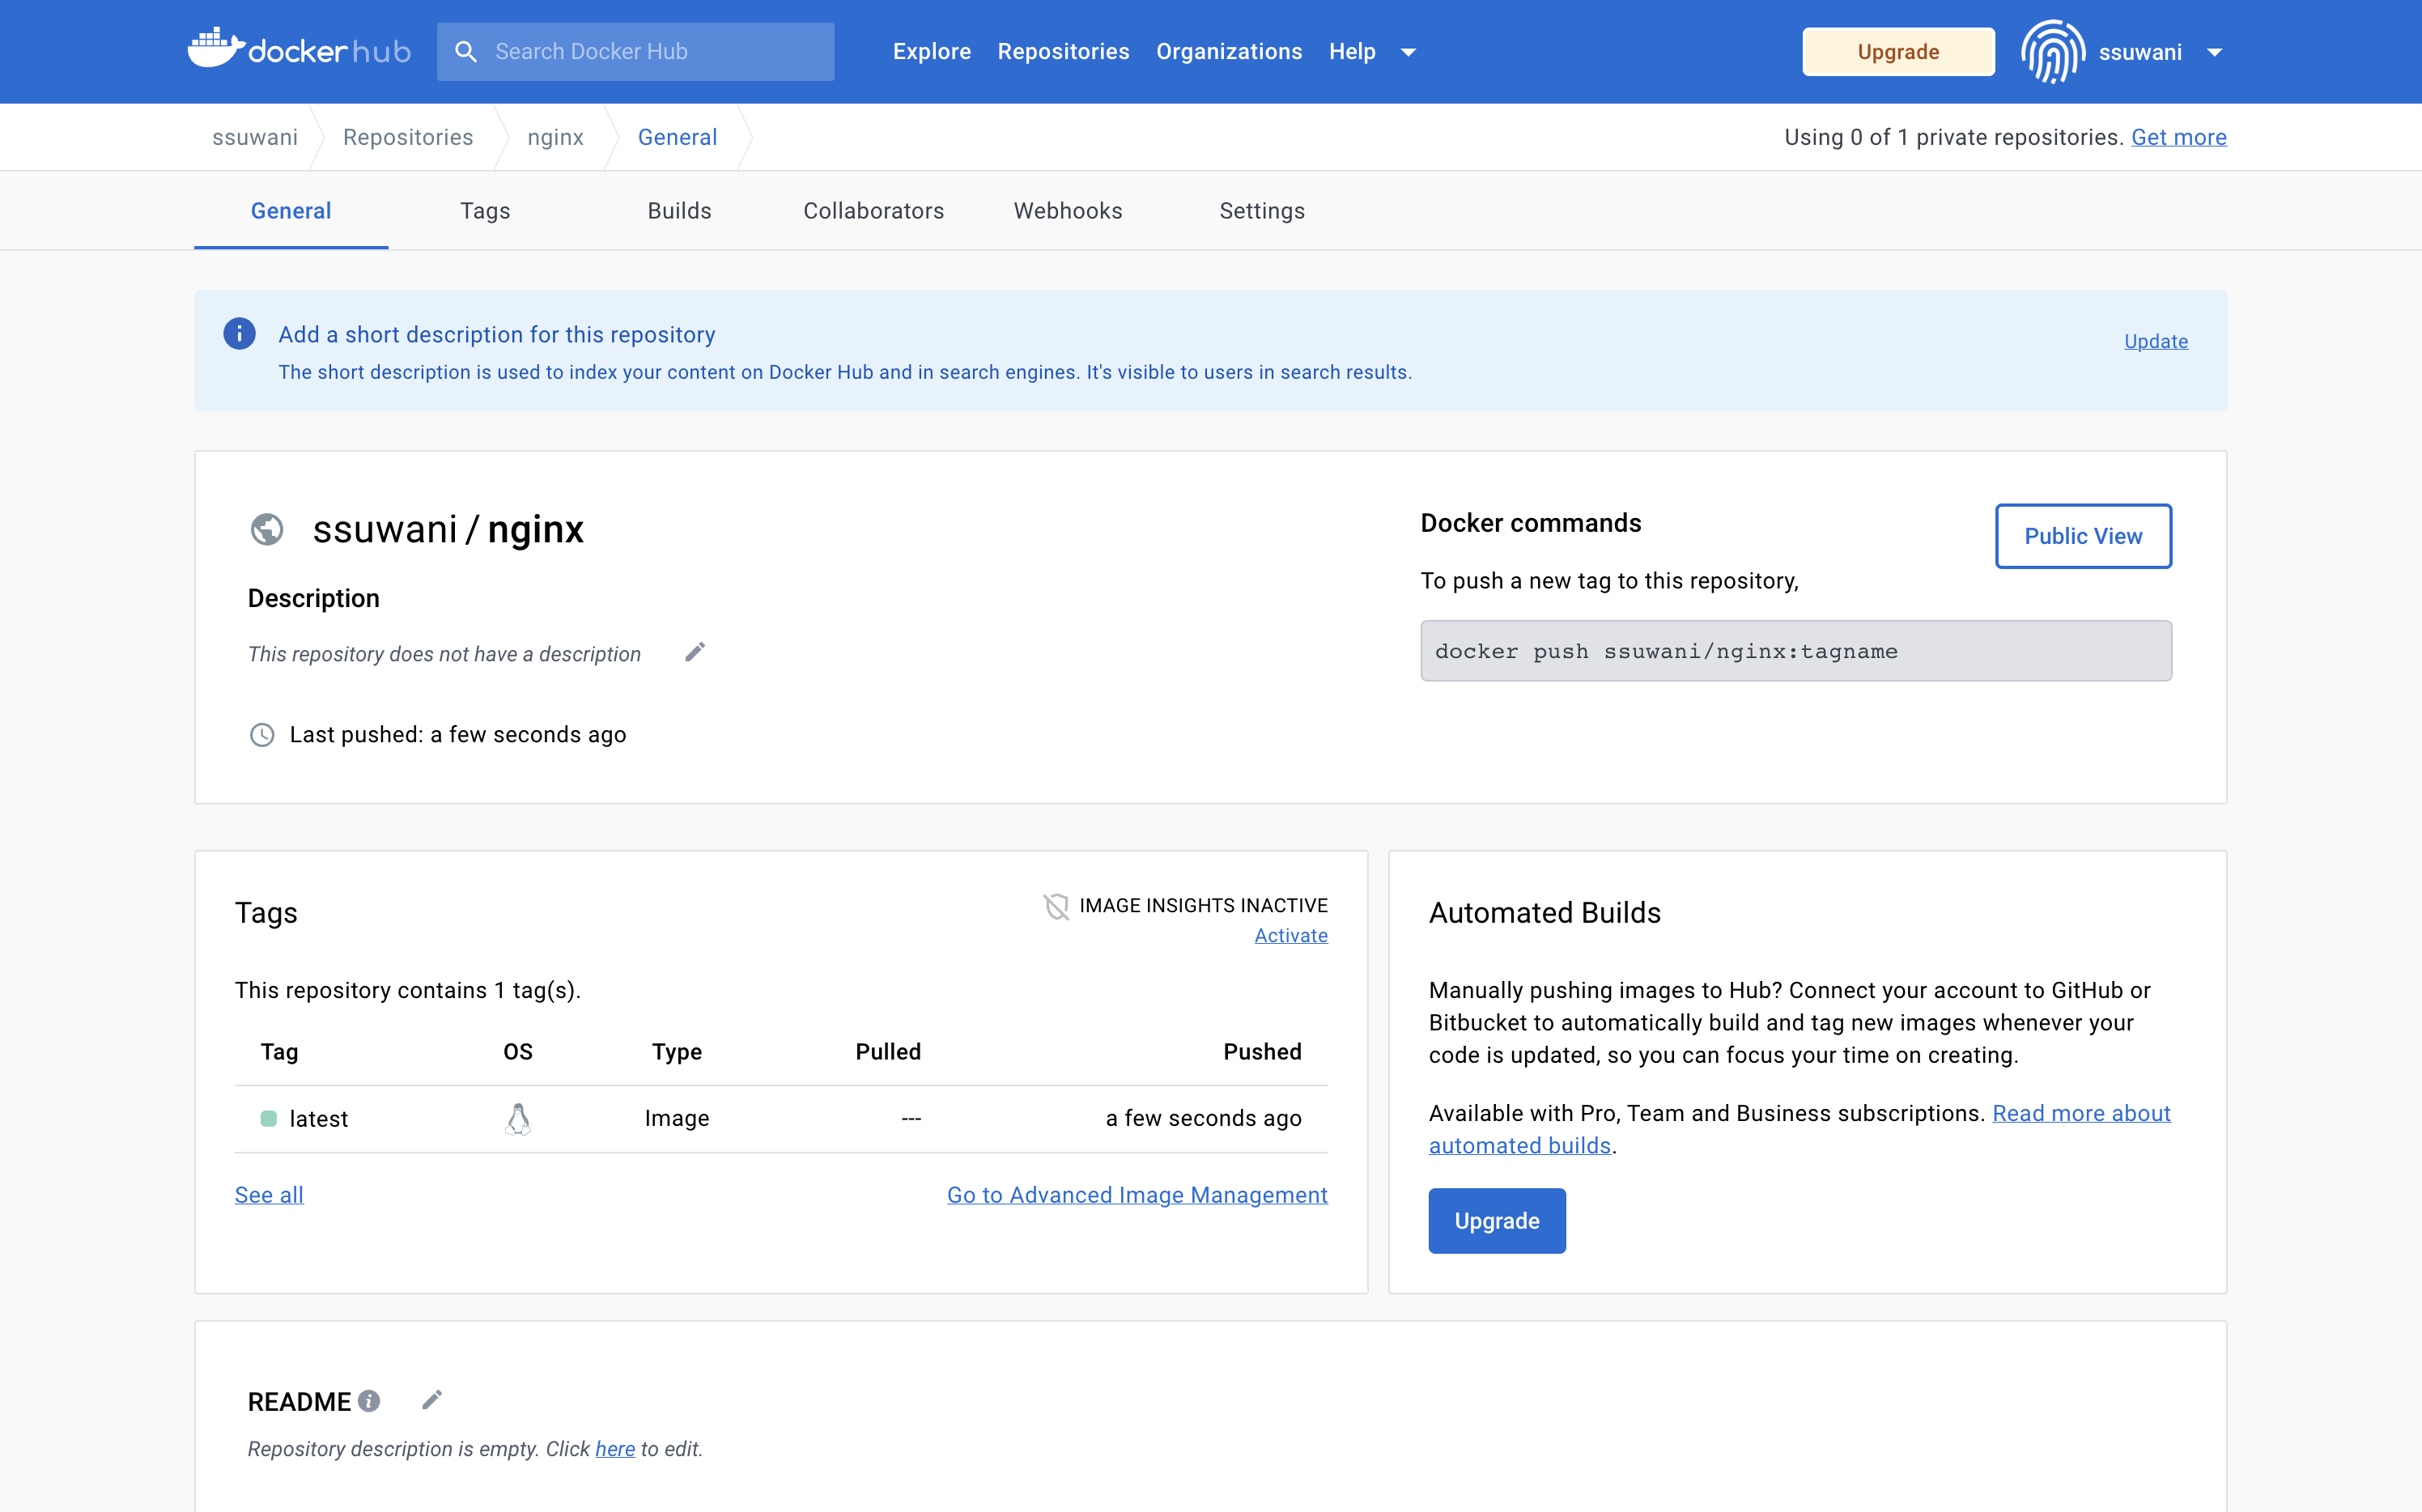Click the ssuwani username in header
This screenshot has height=1512, width=2422.
(2140, 52)
